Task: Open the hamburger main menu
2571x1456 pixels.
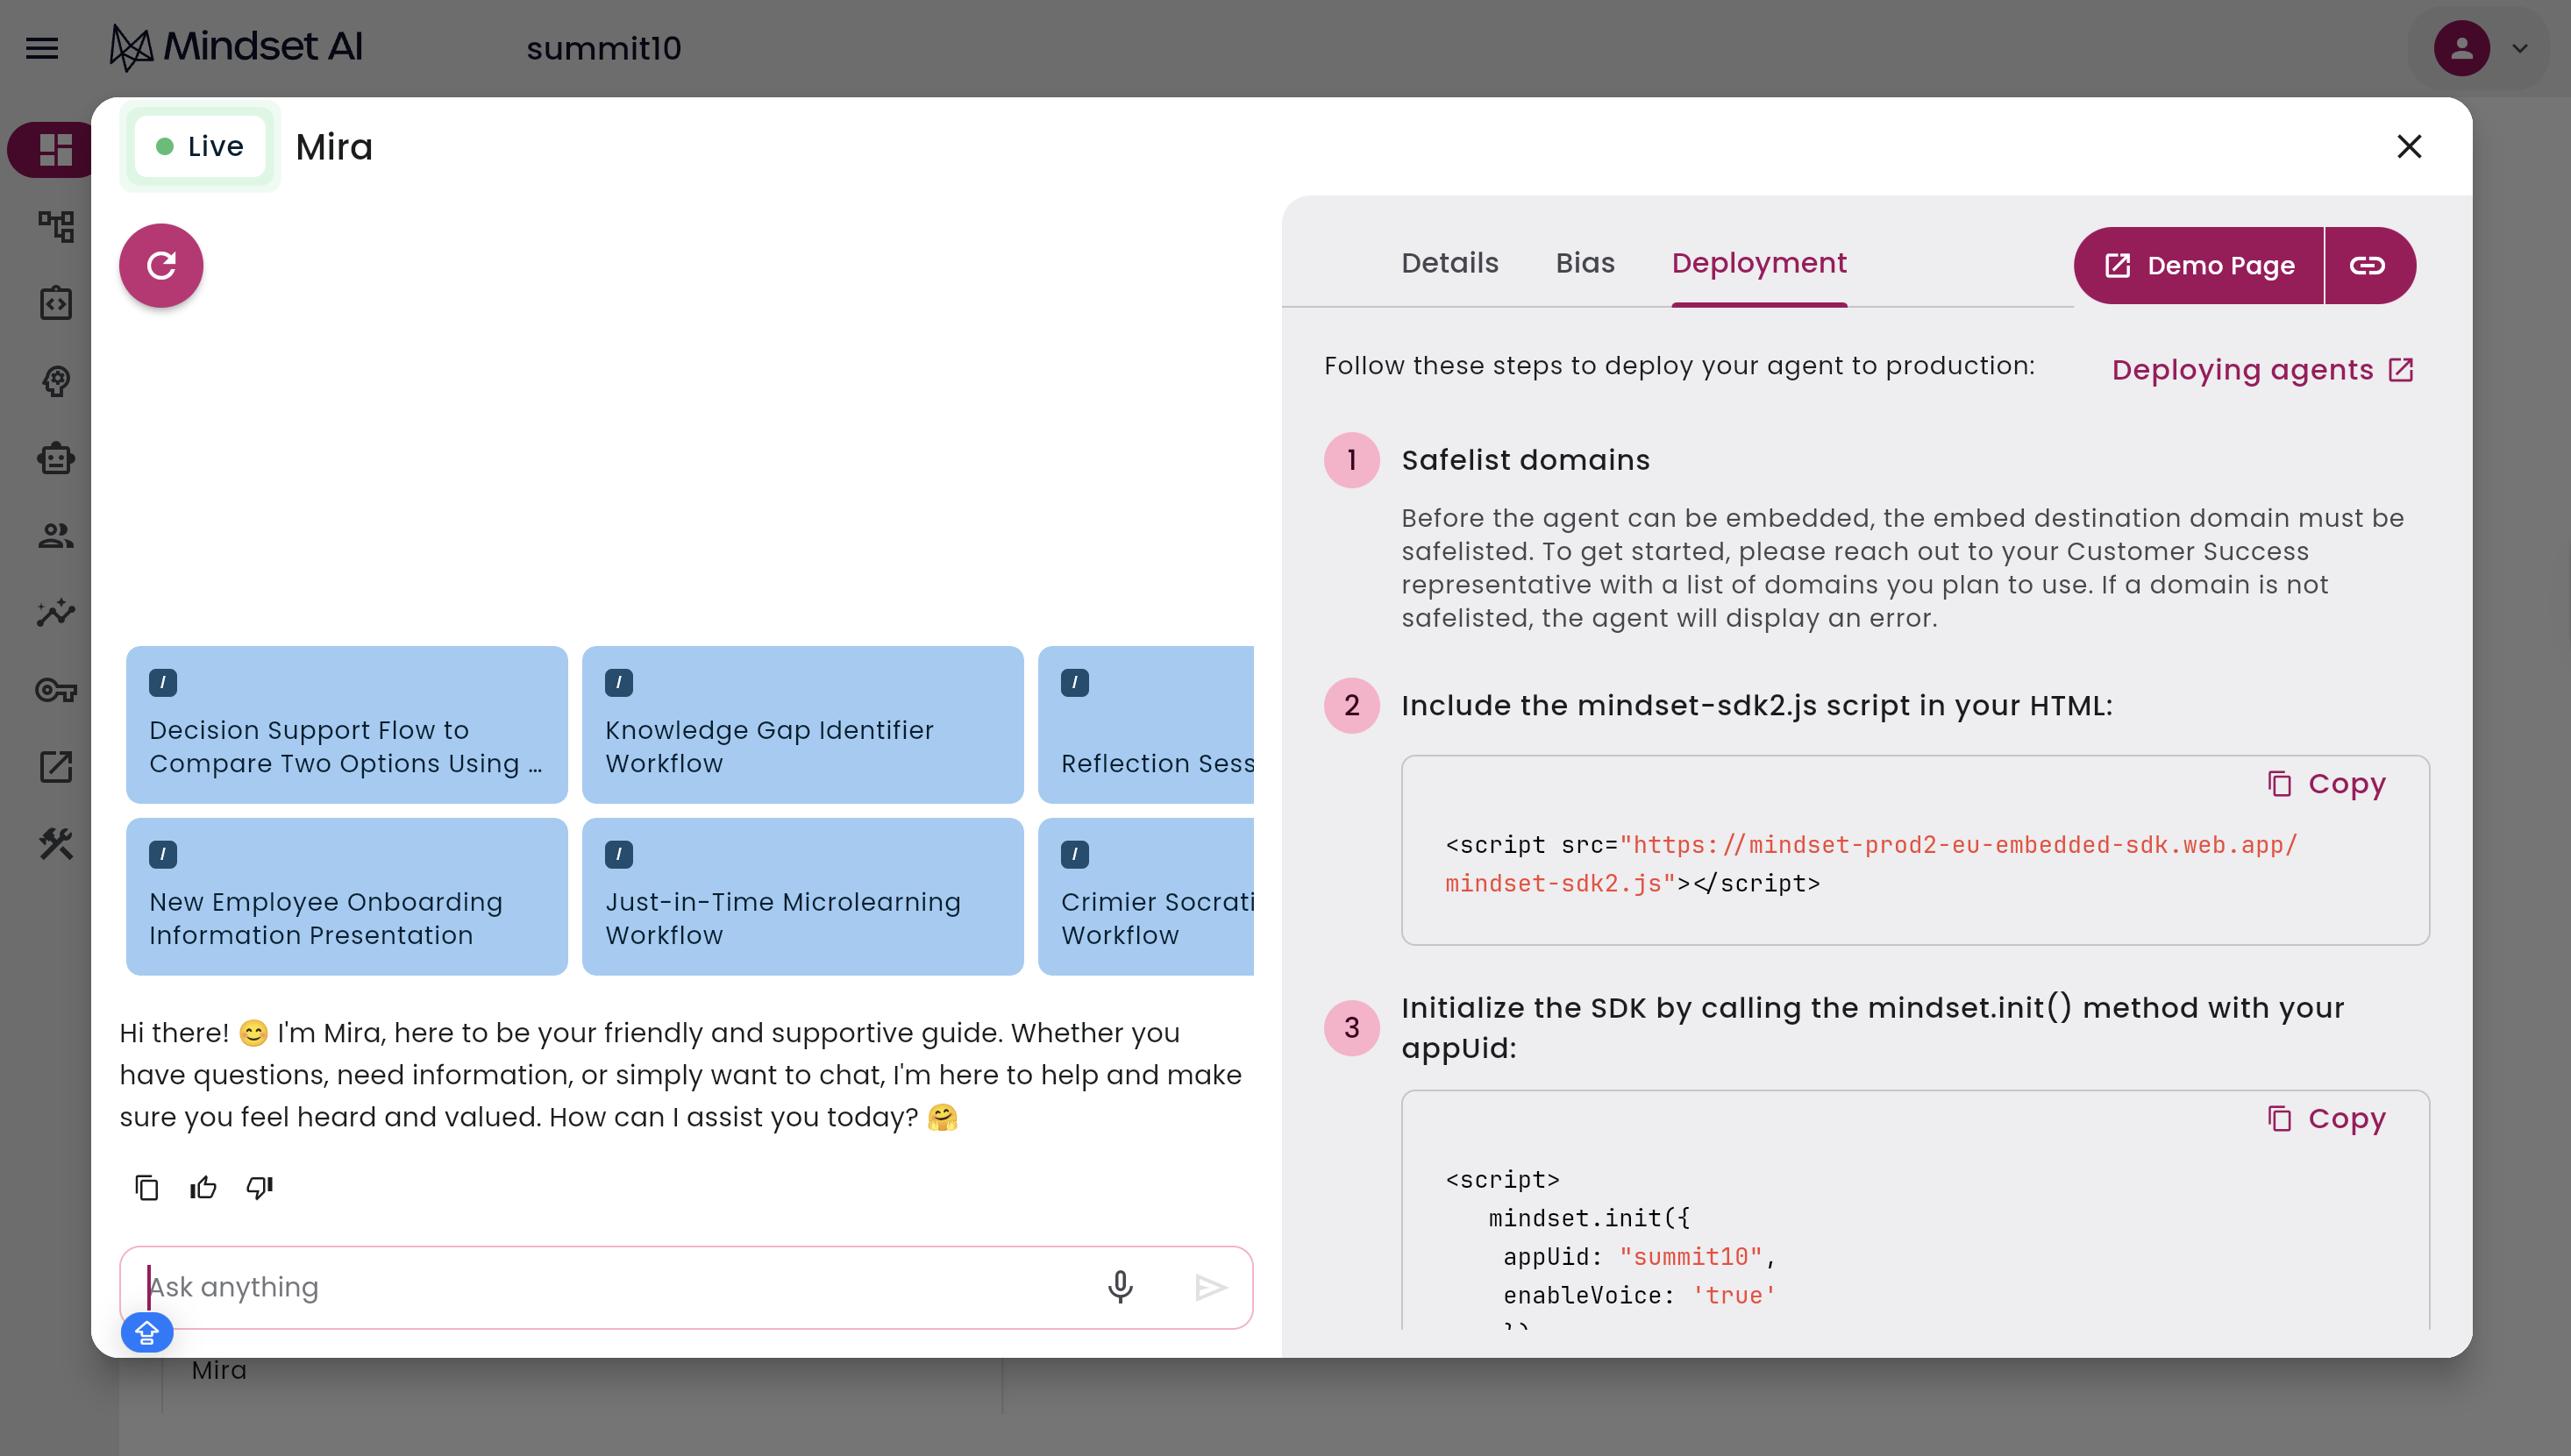Action: click(x=42, y=48)
